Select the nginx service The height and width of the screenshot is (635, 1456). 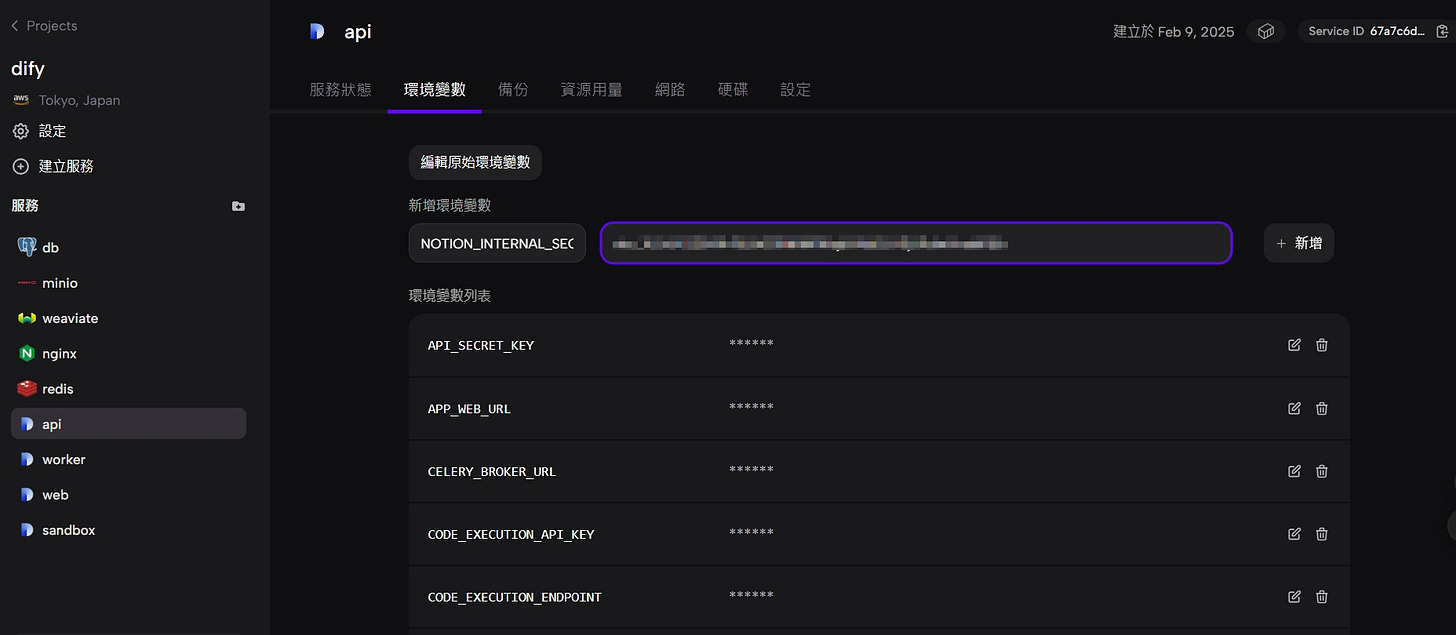[x=128, y=353]
